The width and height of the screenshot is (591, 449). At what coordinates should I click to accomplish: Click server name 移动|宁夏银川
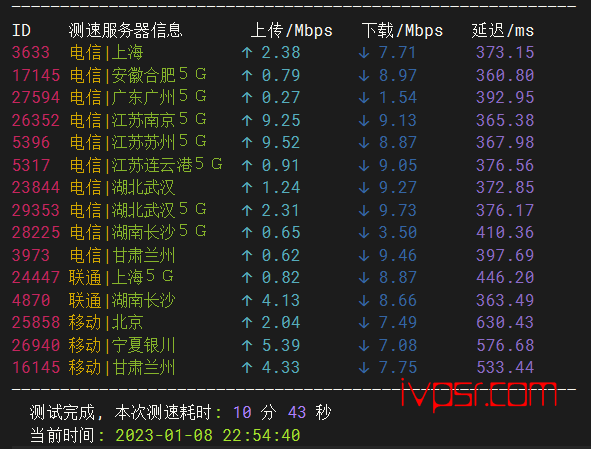tap(122, 345)
